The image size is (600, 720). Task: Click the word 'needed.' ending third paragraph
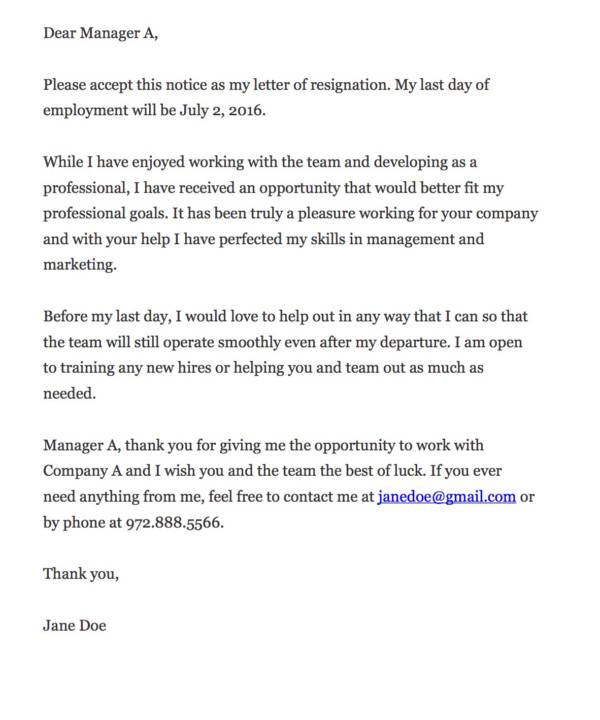pos(69,394)
